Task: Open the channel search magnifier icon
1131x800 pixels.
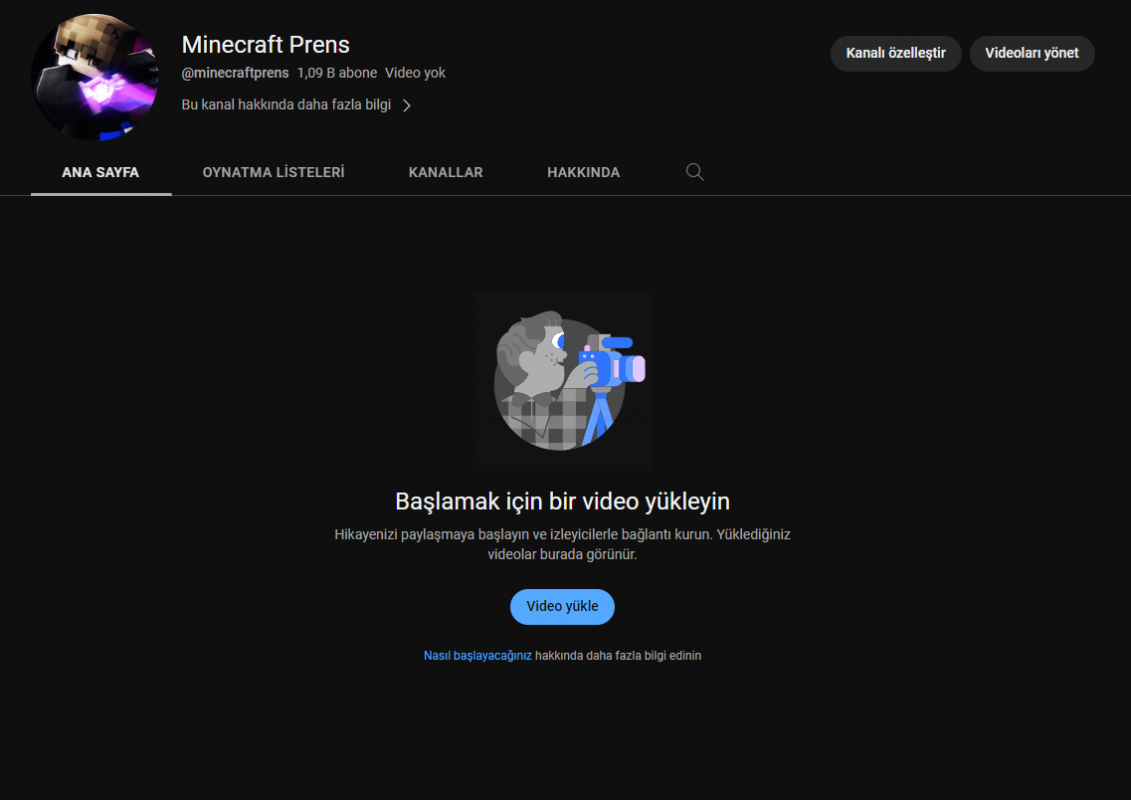Action: point(695,172)
